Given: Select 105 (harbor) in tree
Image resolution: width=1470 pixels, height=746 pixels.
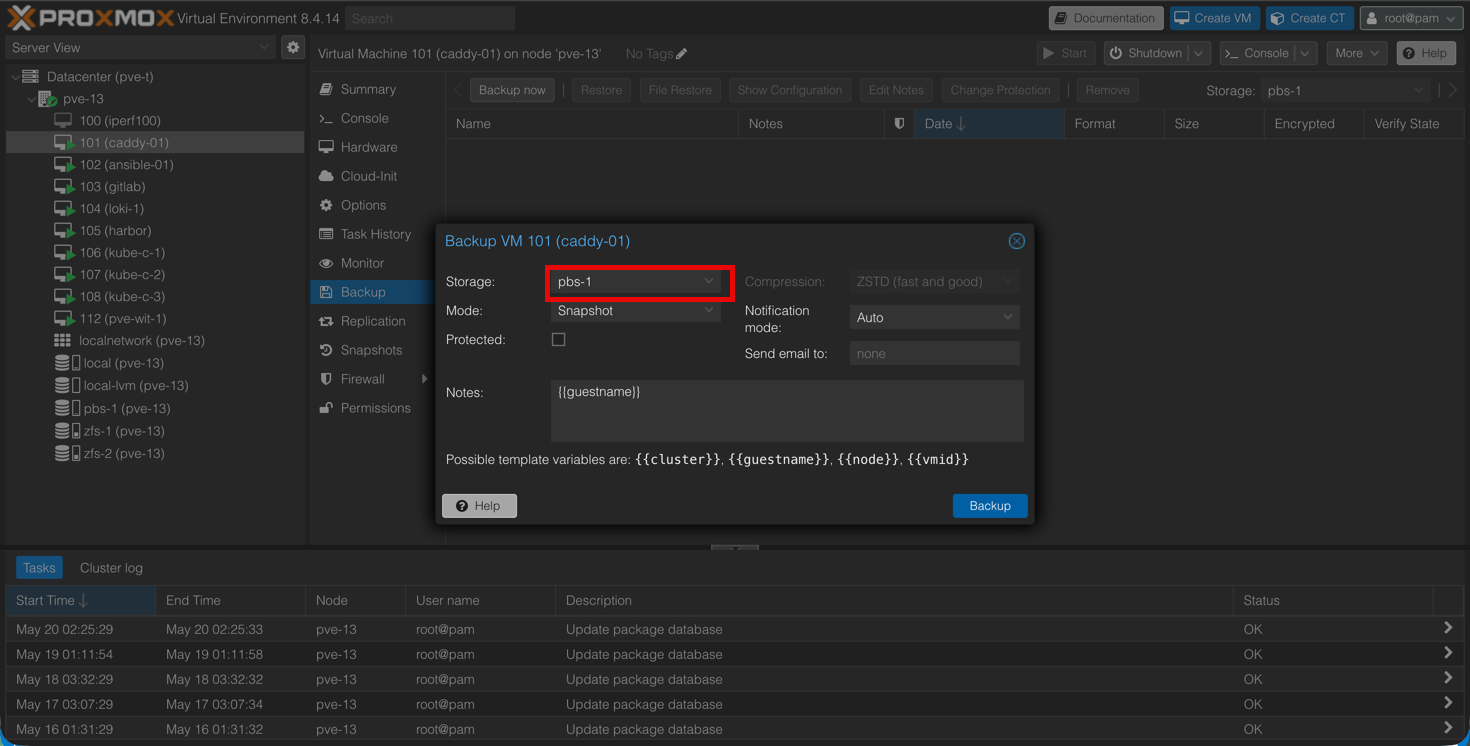Looking at the screenshot, I should pos(115,230).
